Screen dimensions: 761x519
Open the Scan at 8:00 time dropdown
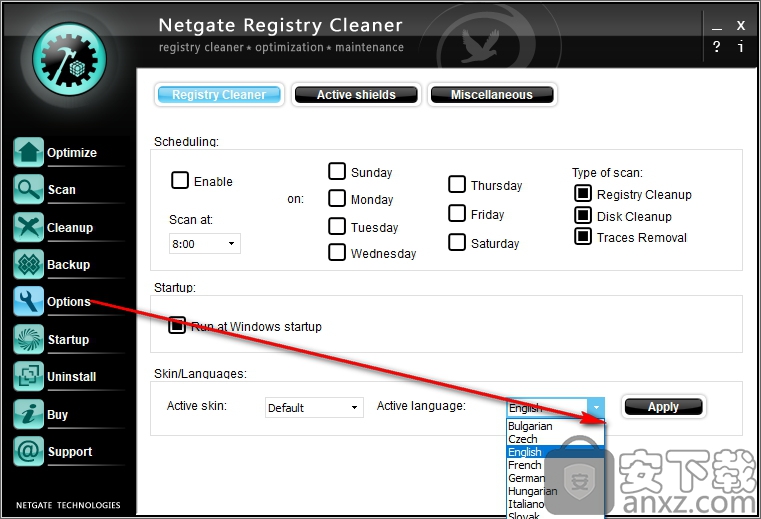205,244
